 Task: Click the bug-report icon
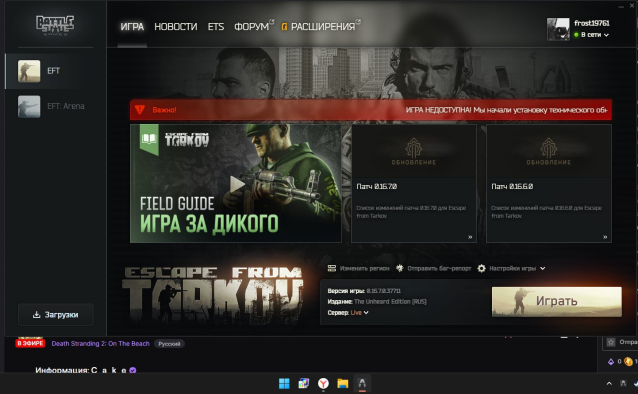[x=400, y=268]
